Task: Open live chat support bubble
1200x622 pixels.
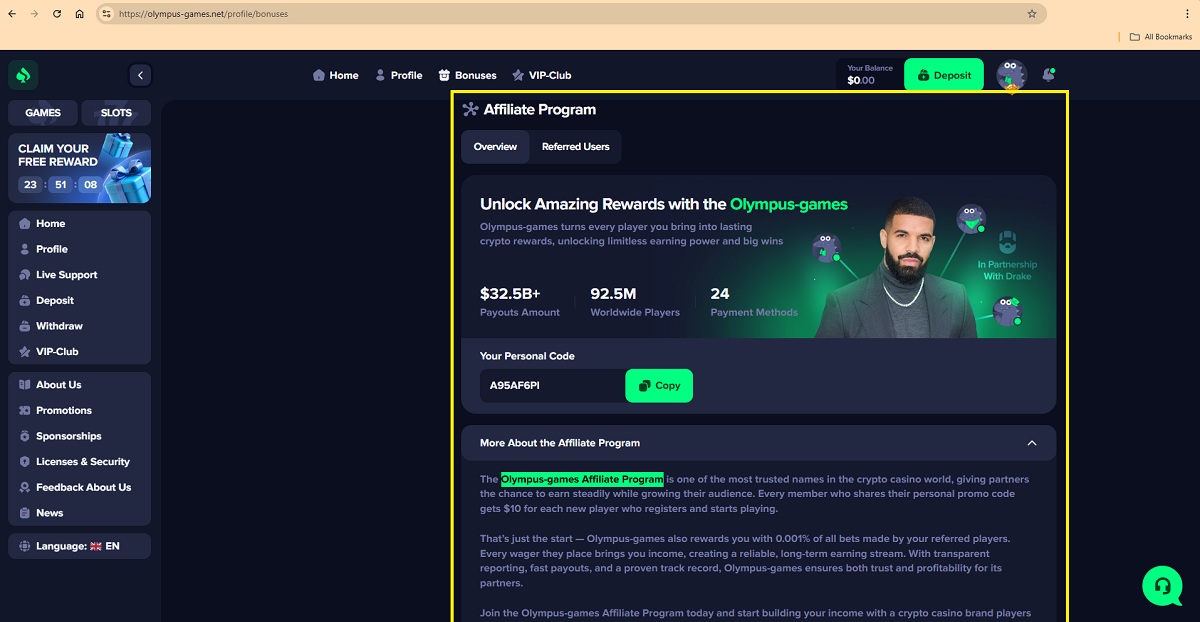Action: tap(1162, 586)
